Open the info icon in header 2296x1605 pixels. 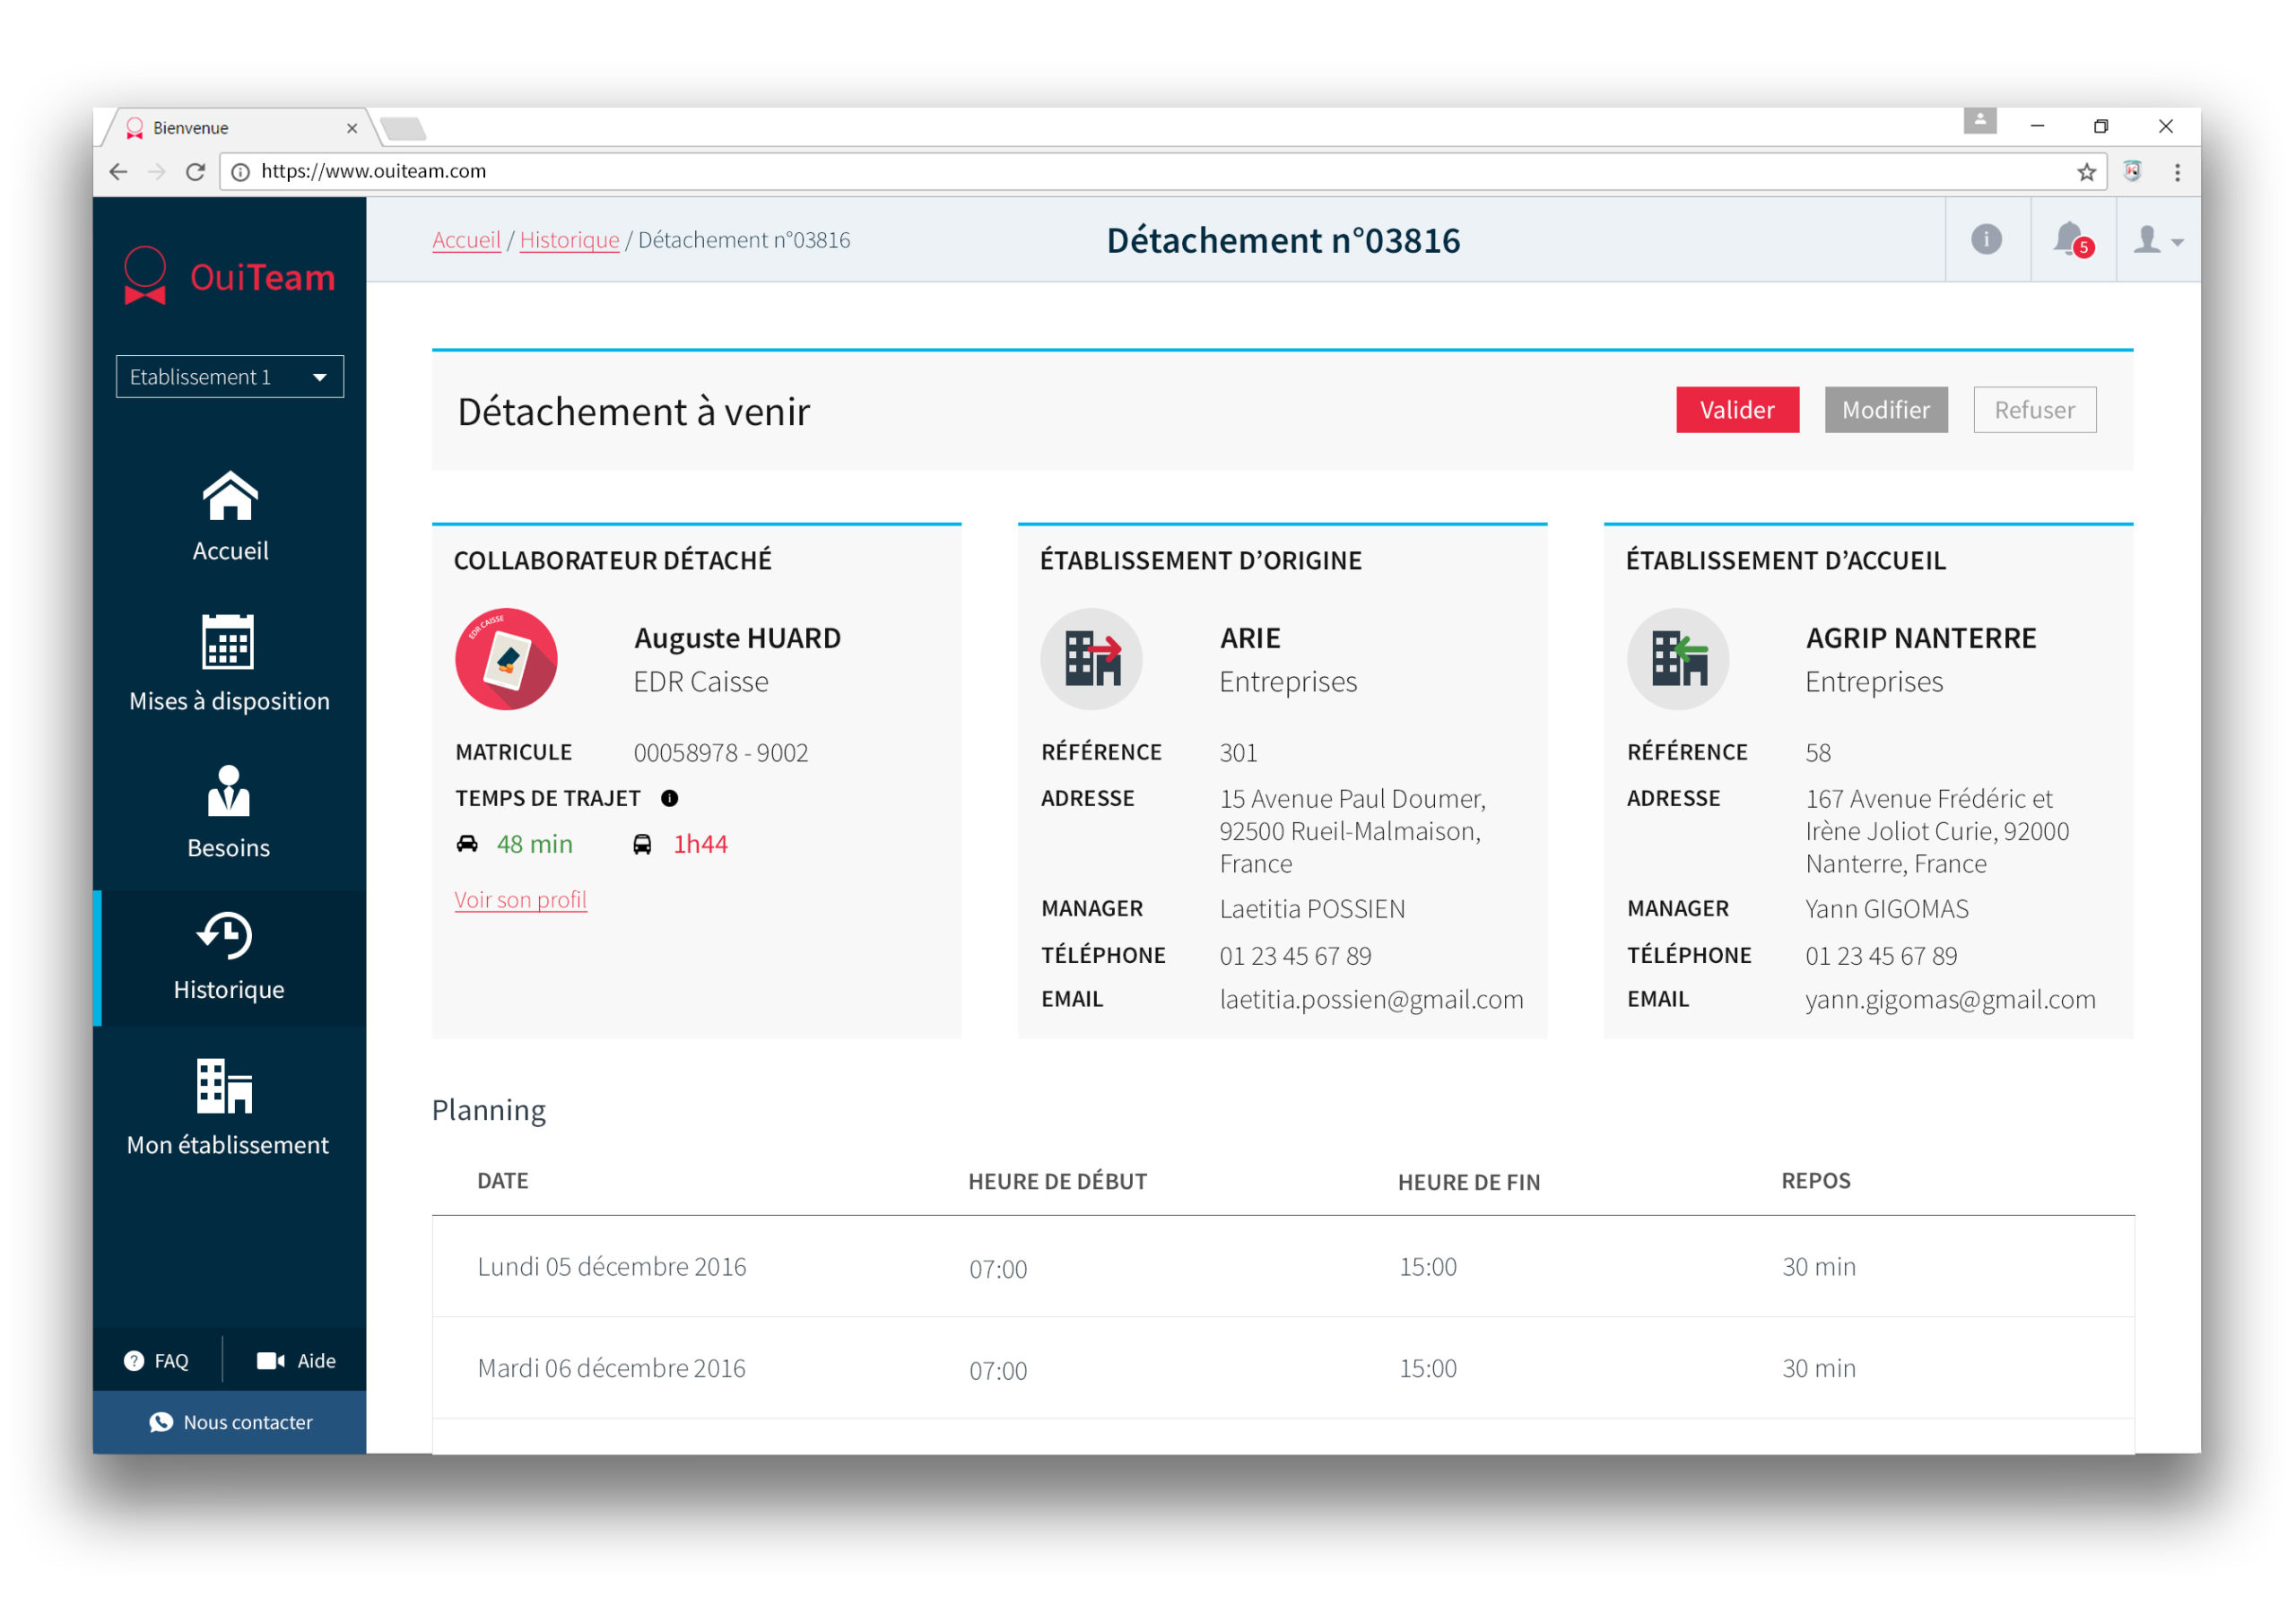tap(1986, 239)
